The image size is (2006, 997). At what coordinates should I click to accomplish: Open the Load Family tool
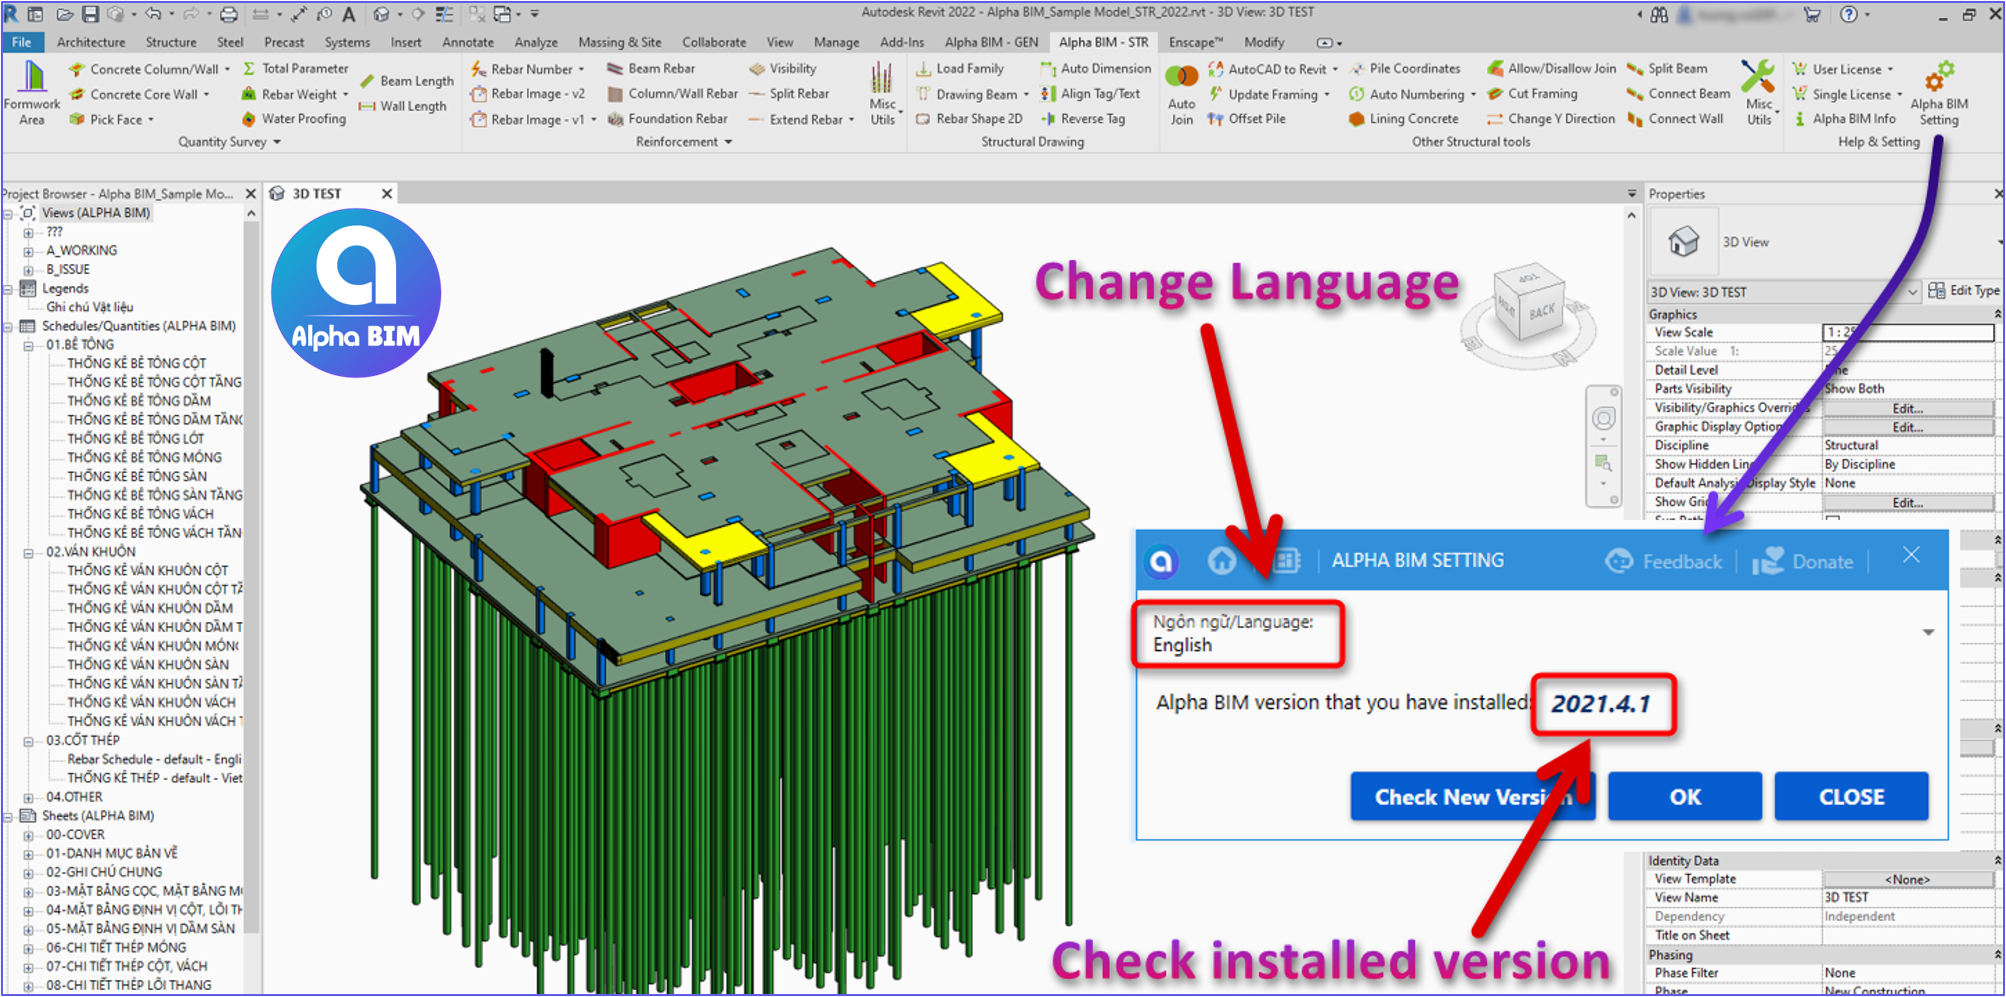click(x=960, y=69)
